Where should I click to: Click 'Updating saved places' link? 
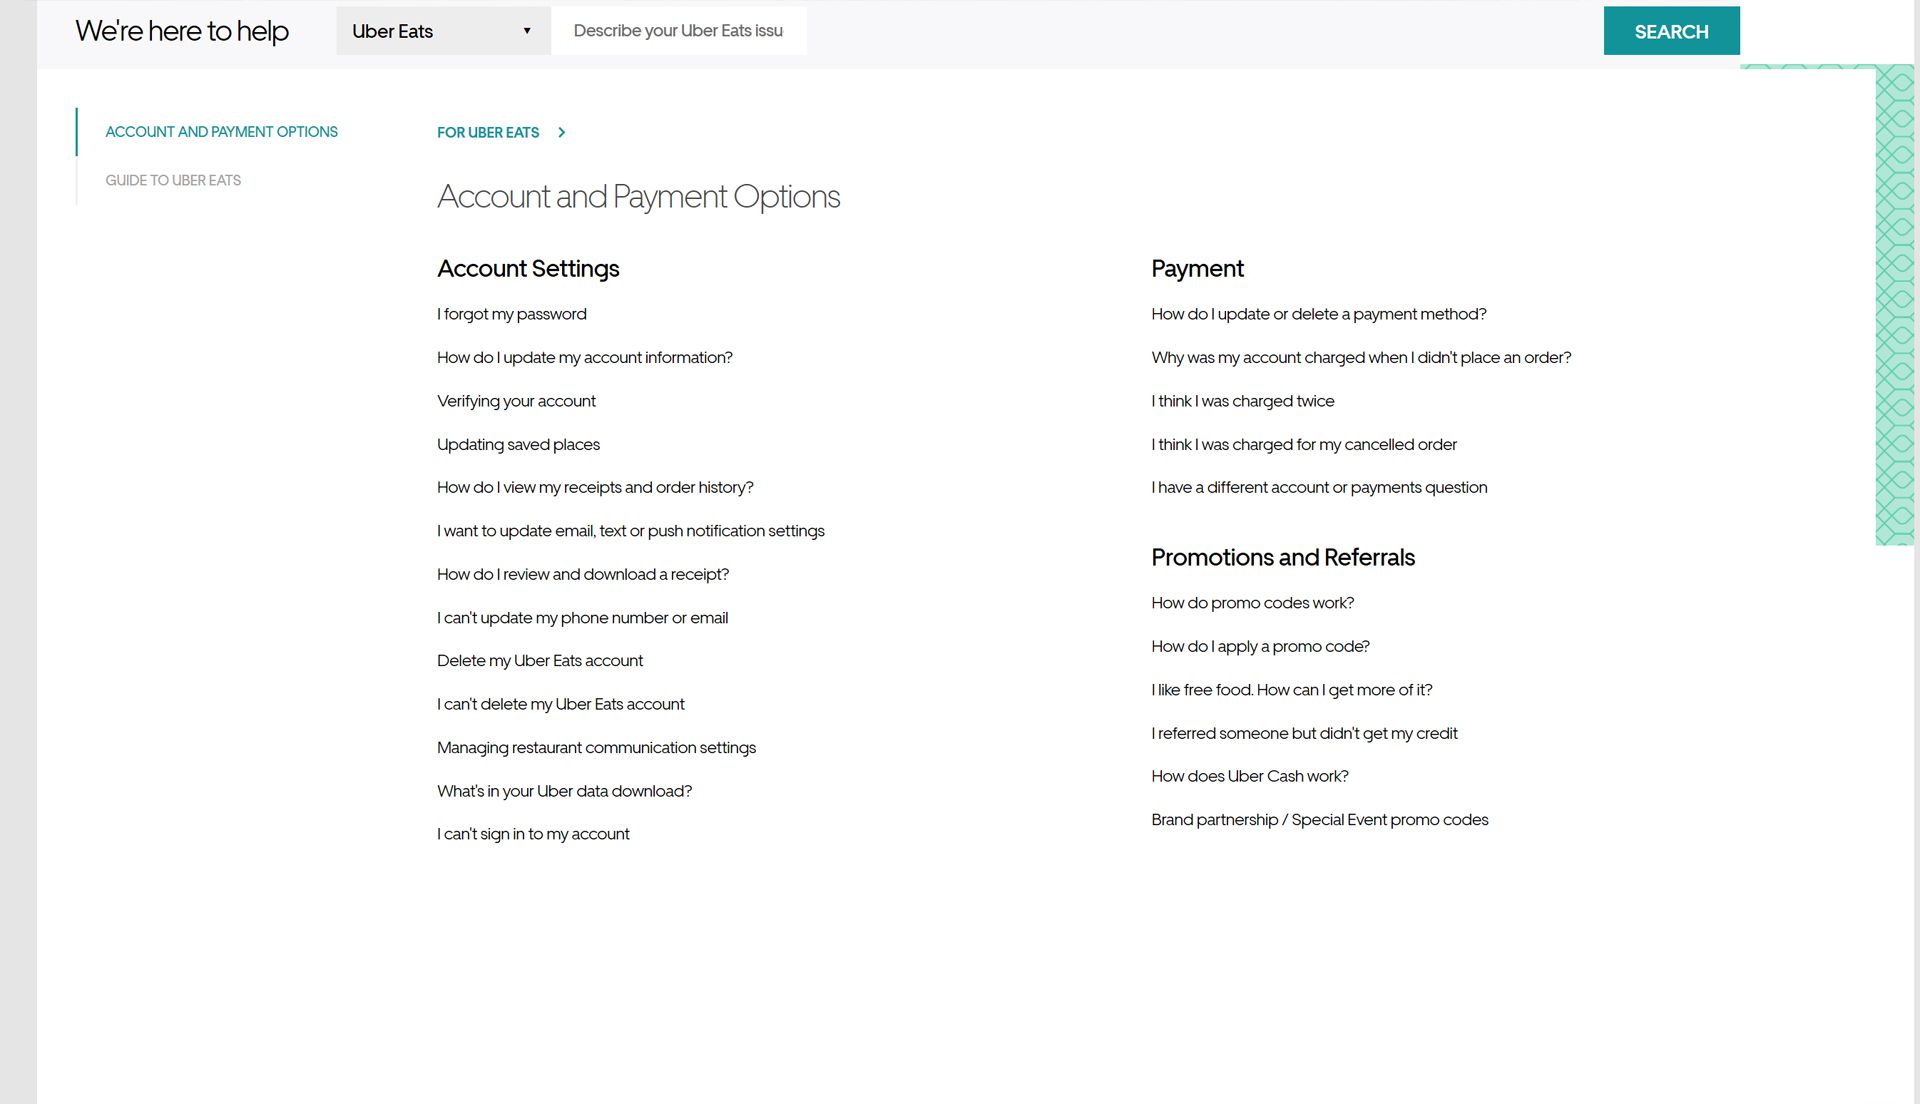point(518,443)
